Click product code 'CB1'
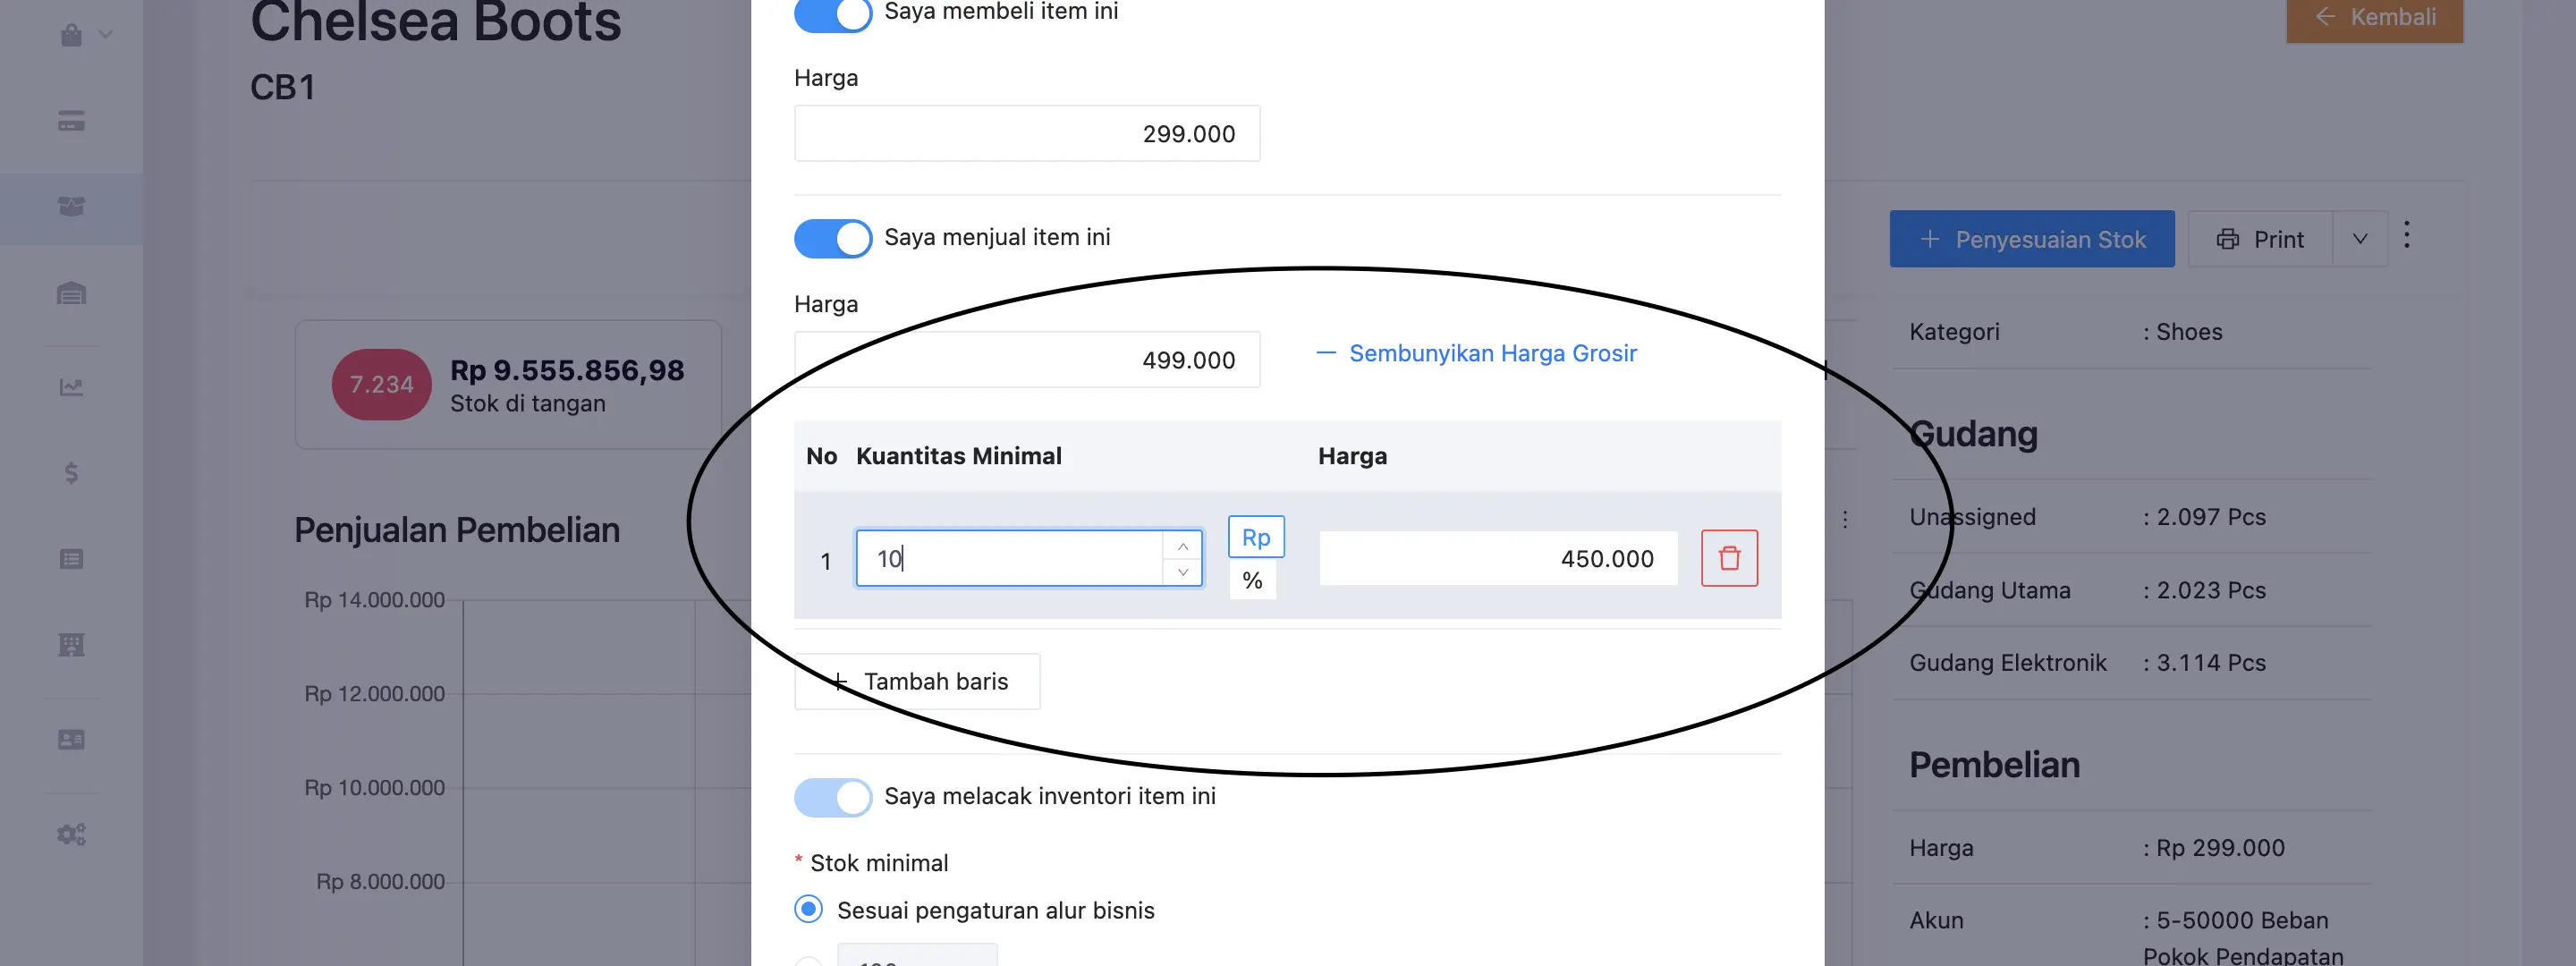The width and height of the screenshot is (2576, 966). [x=283, y=87]
